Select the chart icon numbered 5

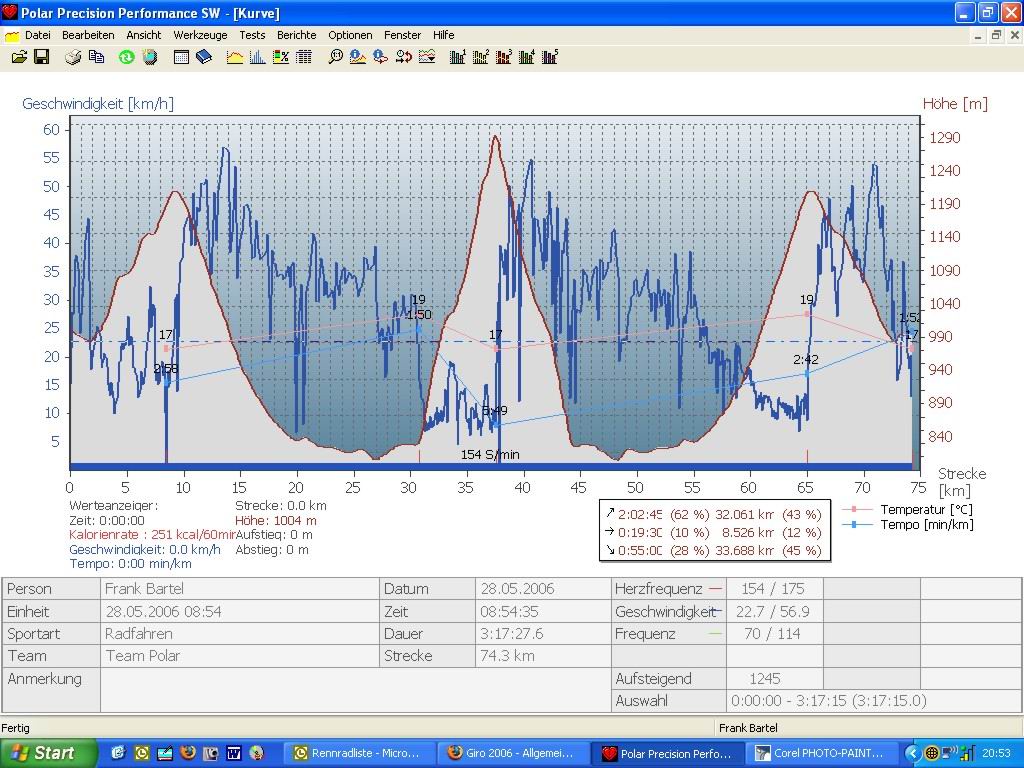click(x=550, y=58)
